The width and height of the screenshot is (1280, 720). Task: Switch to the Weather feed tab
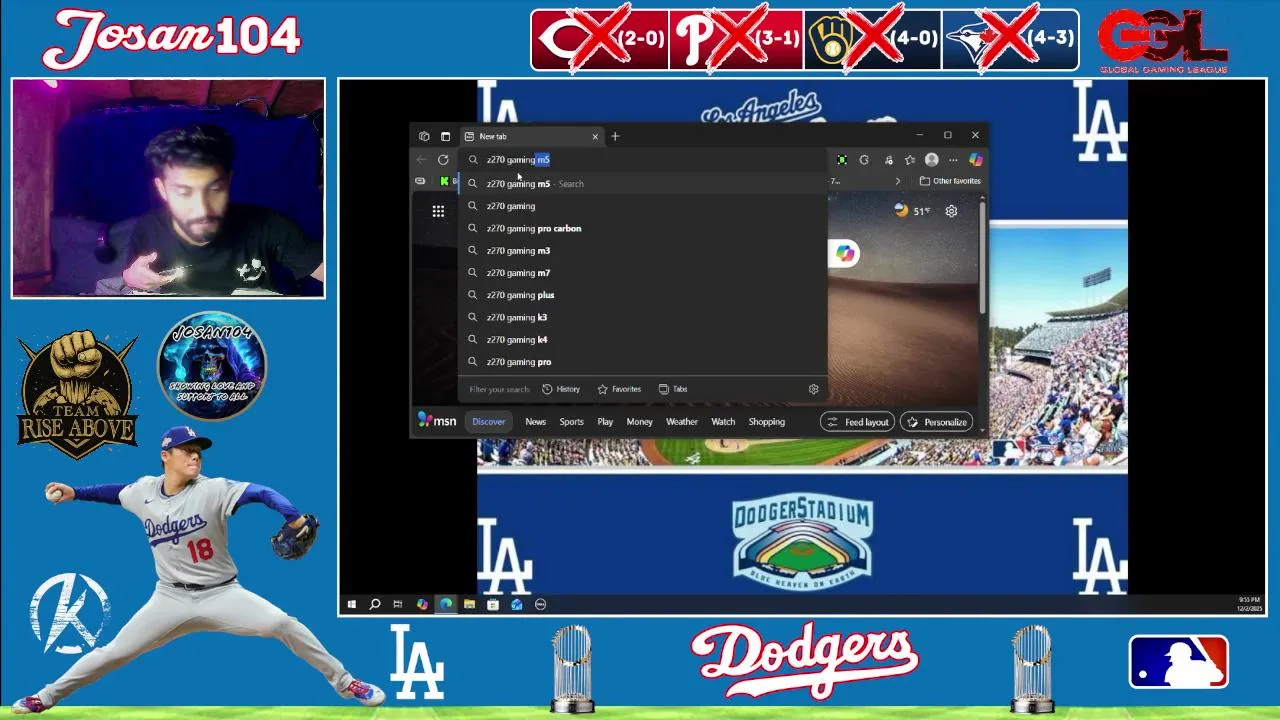coord(682,422)
